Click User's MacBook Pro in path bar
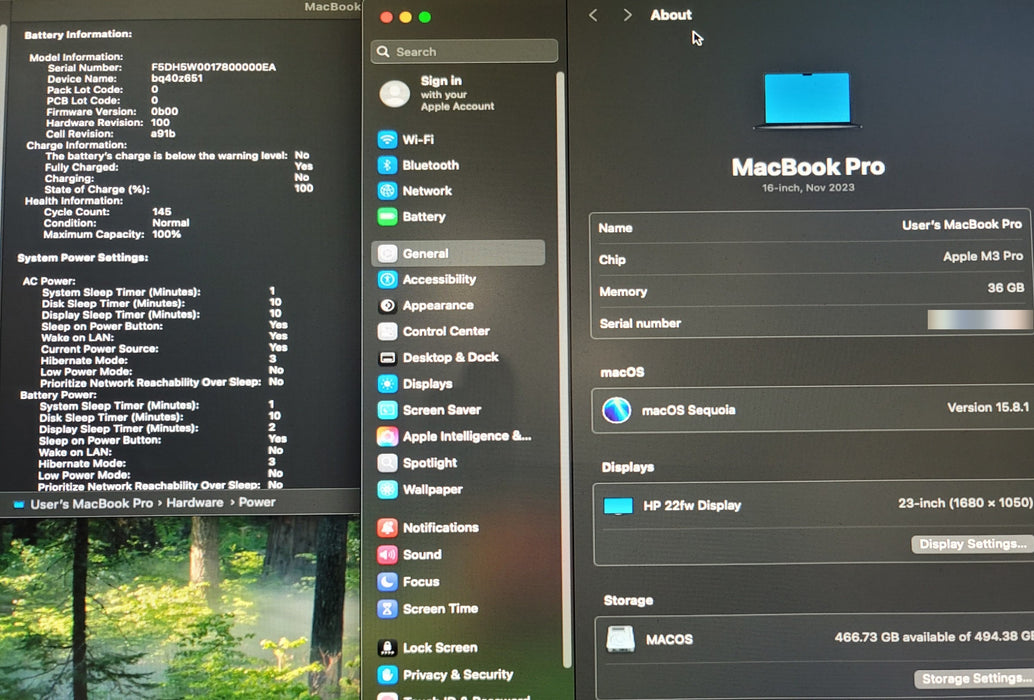The height and width of the screenshot is (700, 1034). pos(92,504)
